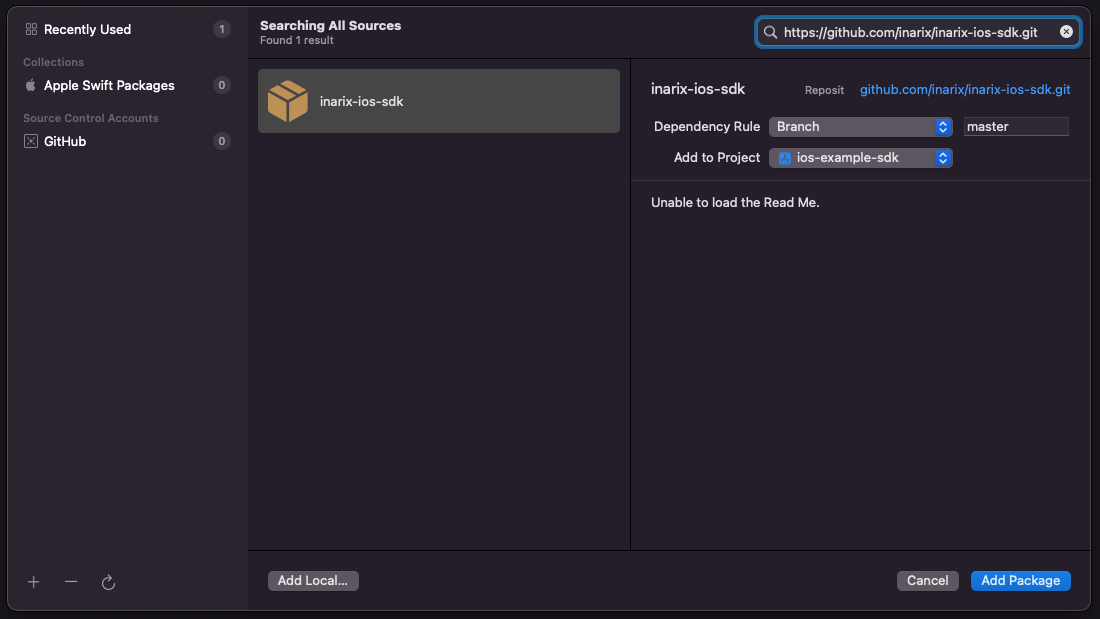Click the Add Package button
Image resolution: width=1100 pixels, height=619 pixels.
1020,581
